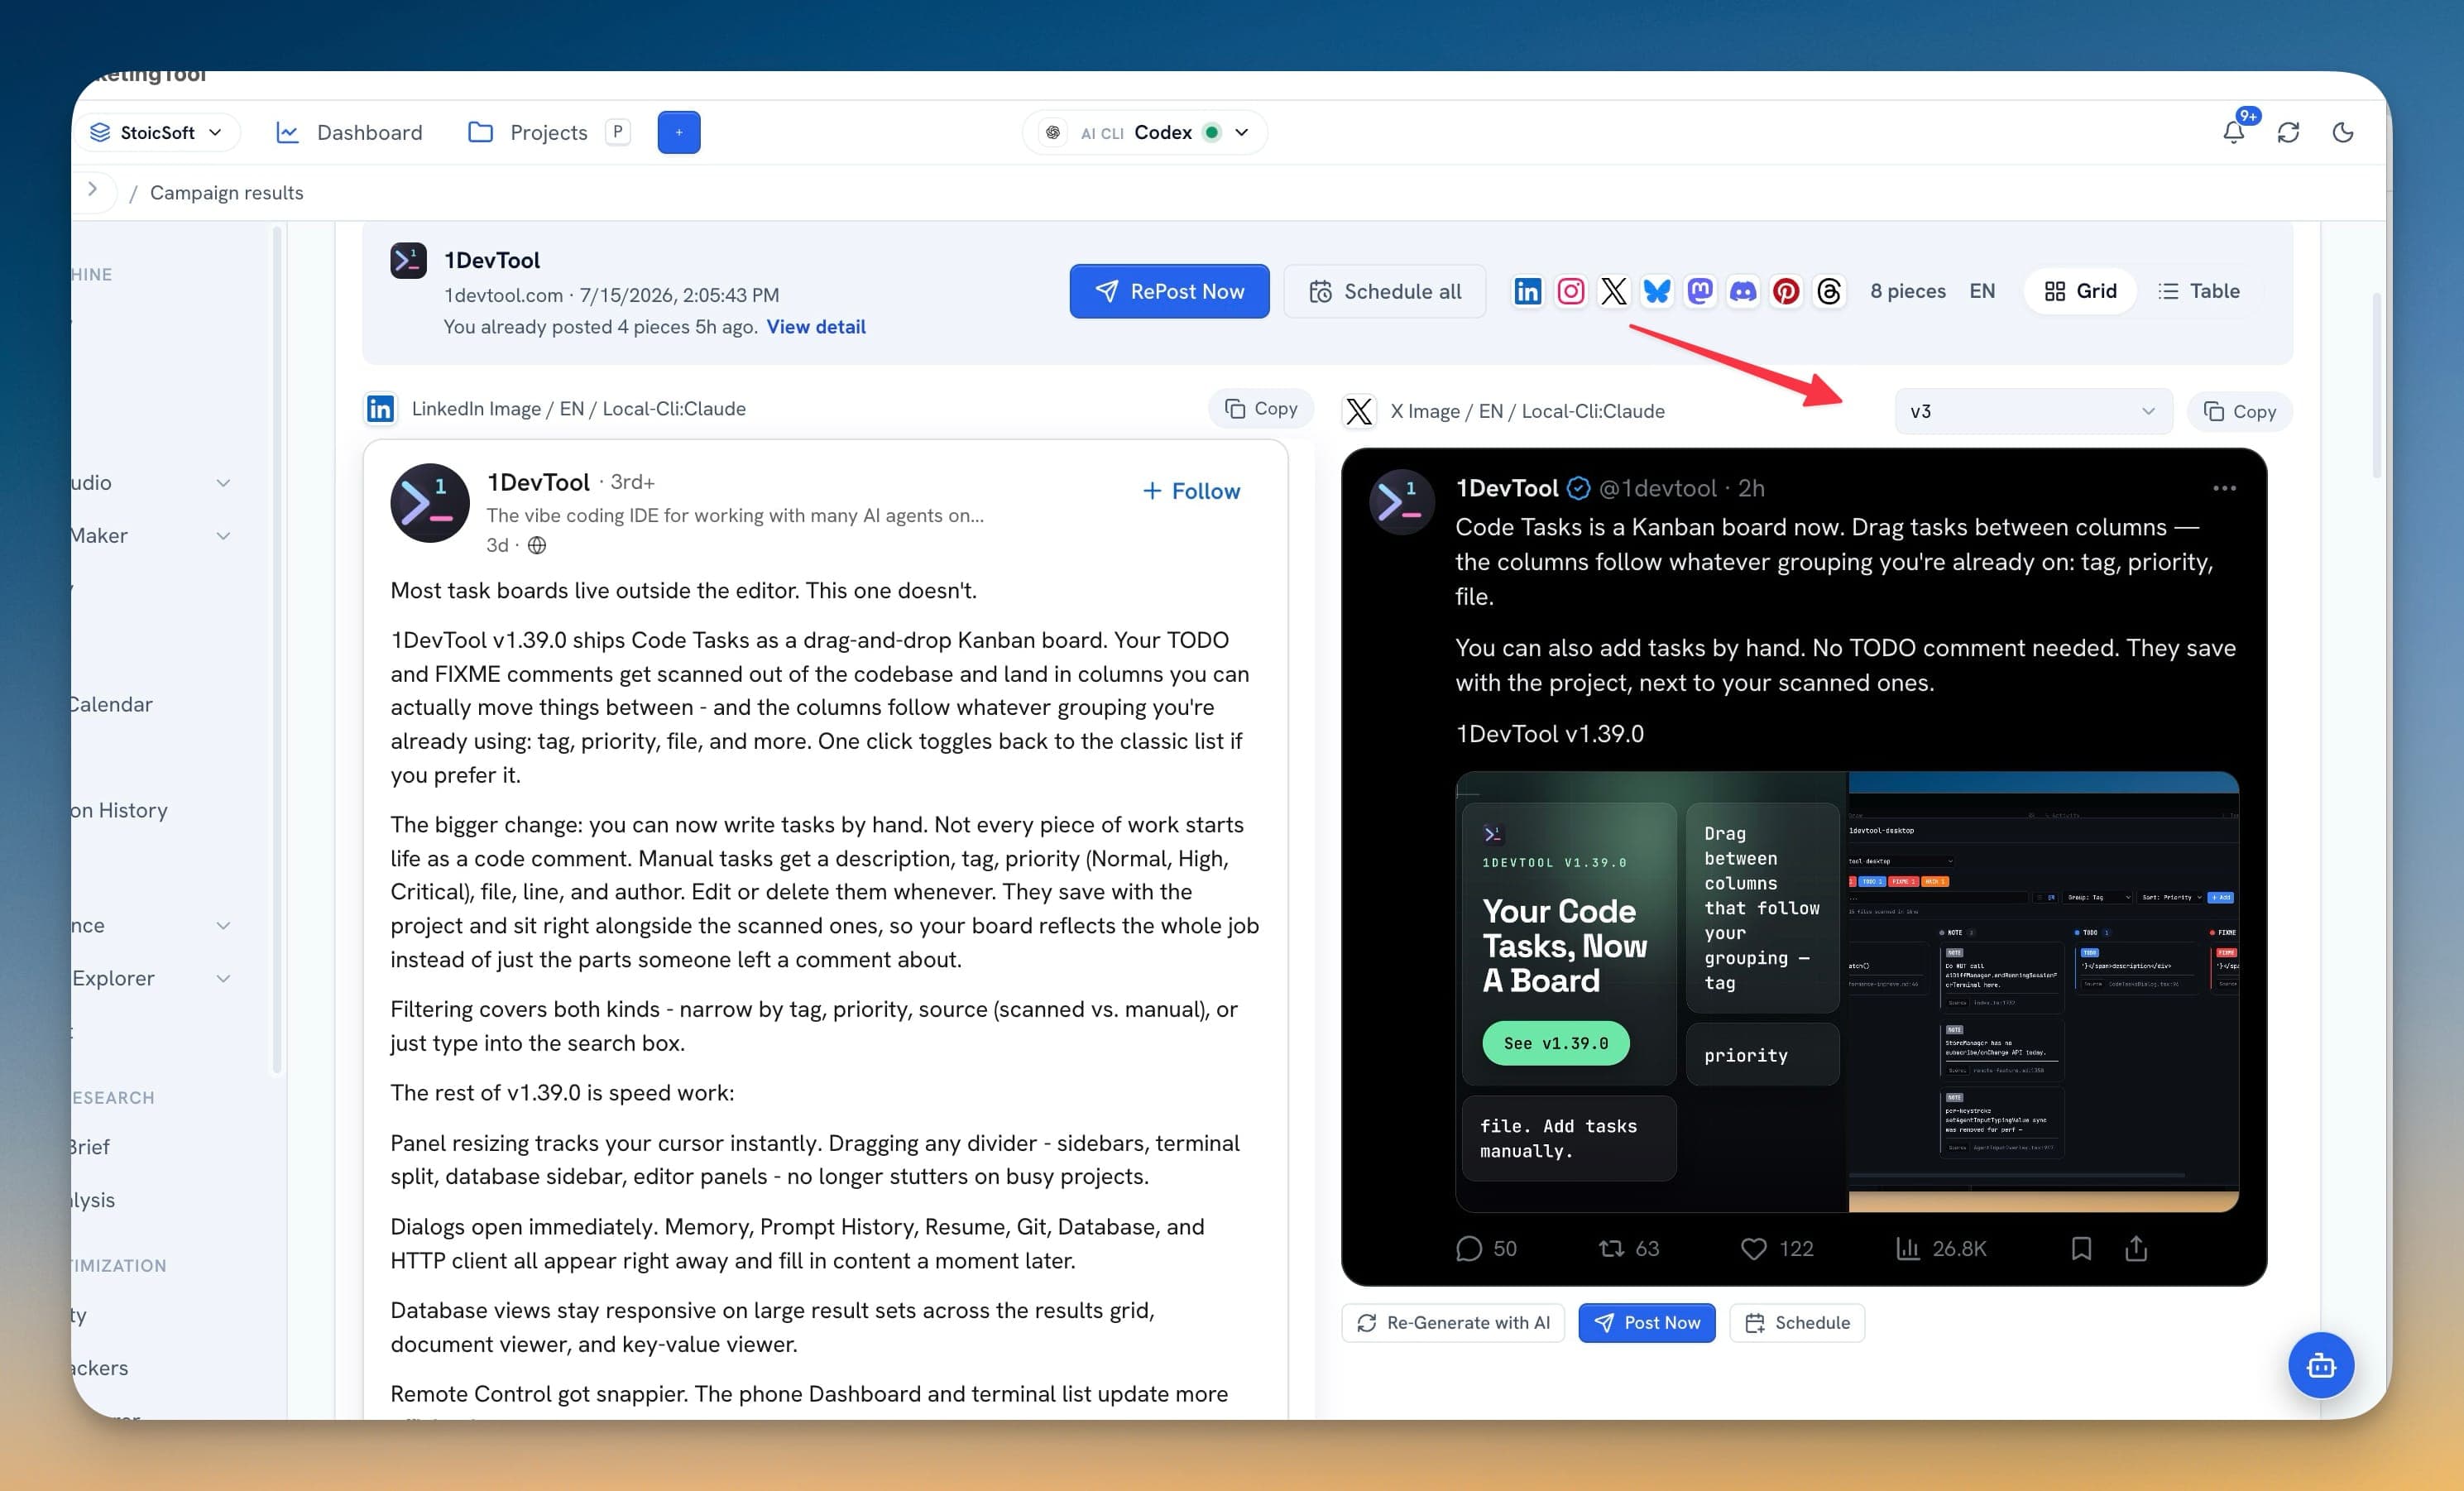Expand the sidebar Maker section chevron
This screenshot has width=2464, height=1491.
point(223,536)
